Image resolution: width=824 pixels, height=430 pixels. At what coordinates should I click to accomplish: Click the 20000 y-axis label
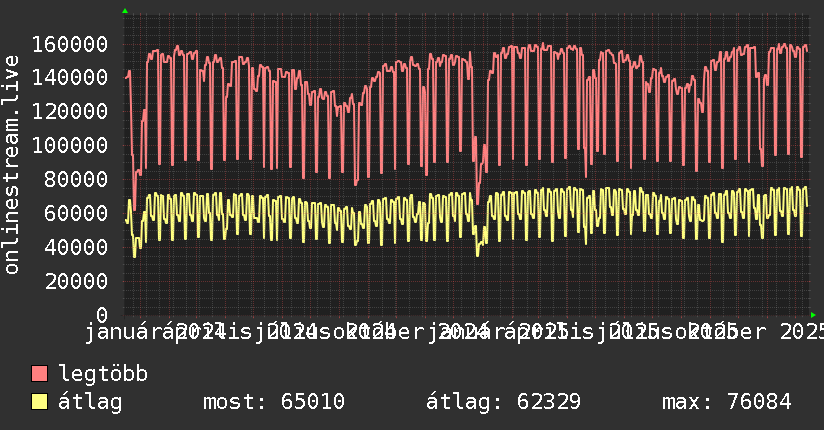77,281
